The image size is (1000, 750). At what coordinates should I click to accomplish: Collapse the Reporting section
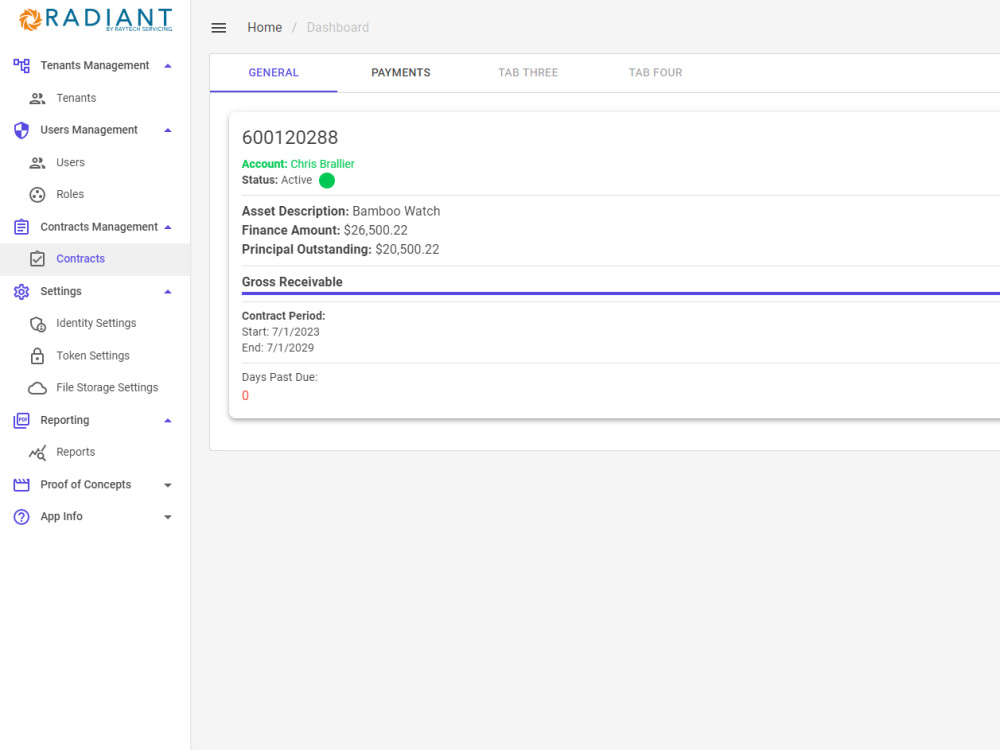coord(167,419)
